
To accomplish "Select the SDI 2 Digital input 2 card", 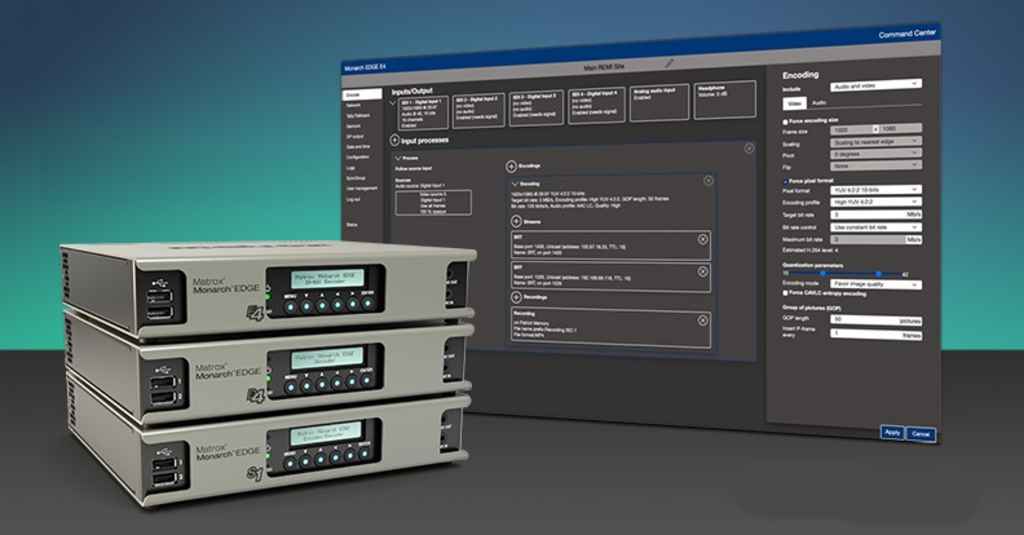I will pos(479,110).
